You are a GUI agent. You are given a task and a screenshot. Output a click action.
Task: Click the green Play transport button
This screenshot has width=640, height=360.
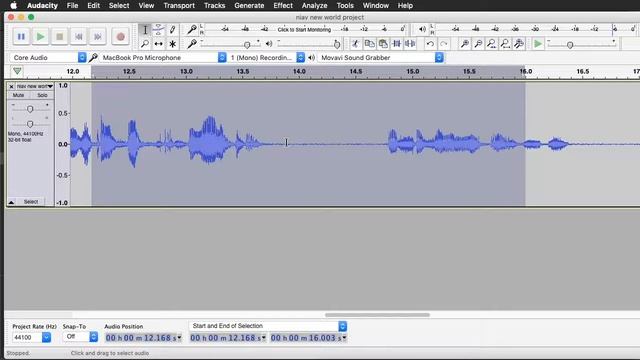[40, 37]
